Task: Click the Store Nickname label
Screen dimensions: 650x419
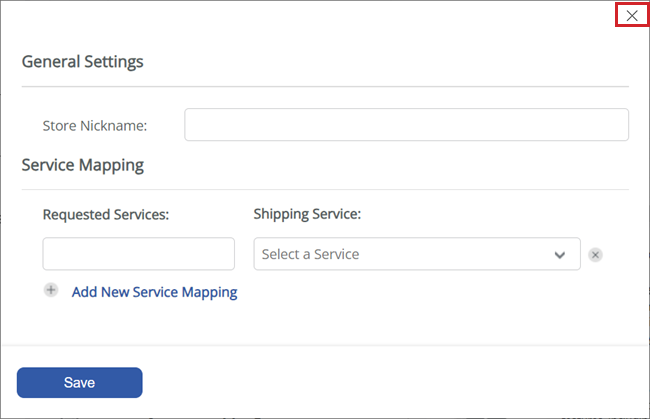Action: (x=95, y=126)
